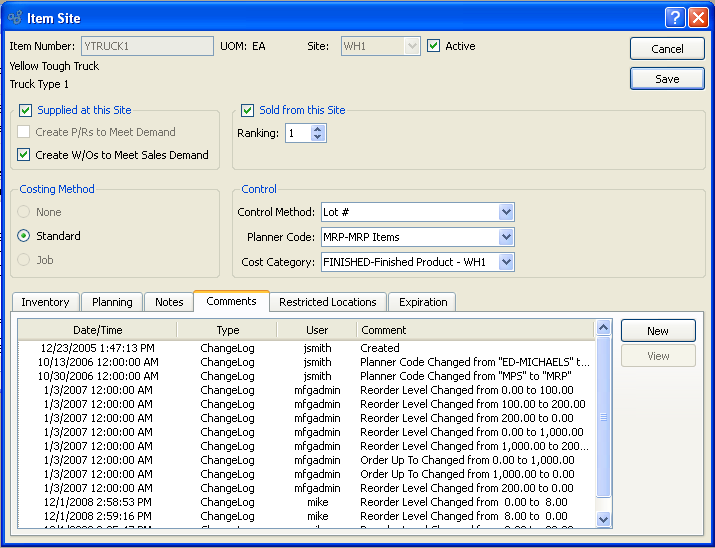Viewport: 715px width, 548px height.
Task: Click New to add a comment
Action: (x=657, y=331)
